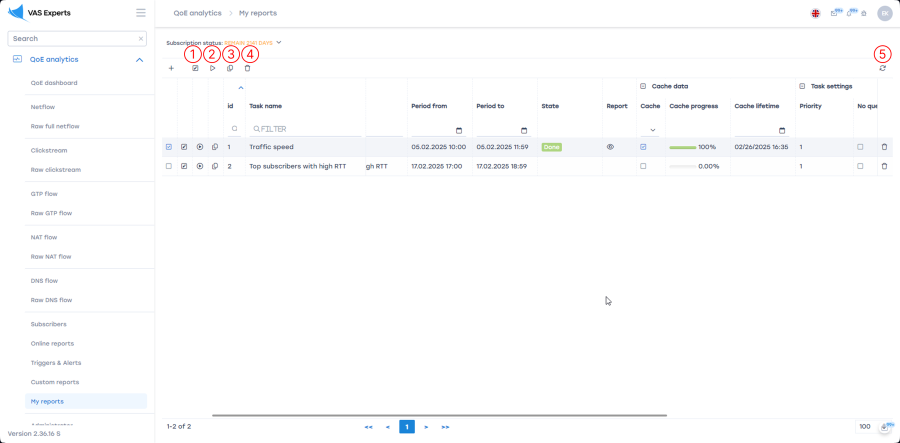View the report for Traffic speed

pos(610,147)
